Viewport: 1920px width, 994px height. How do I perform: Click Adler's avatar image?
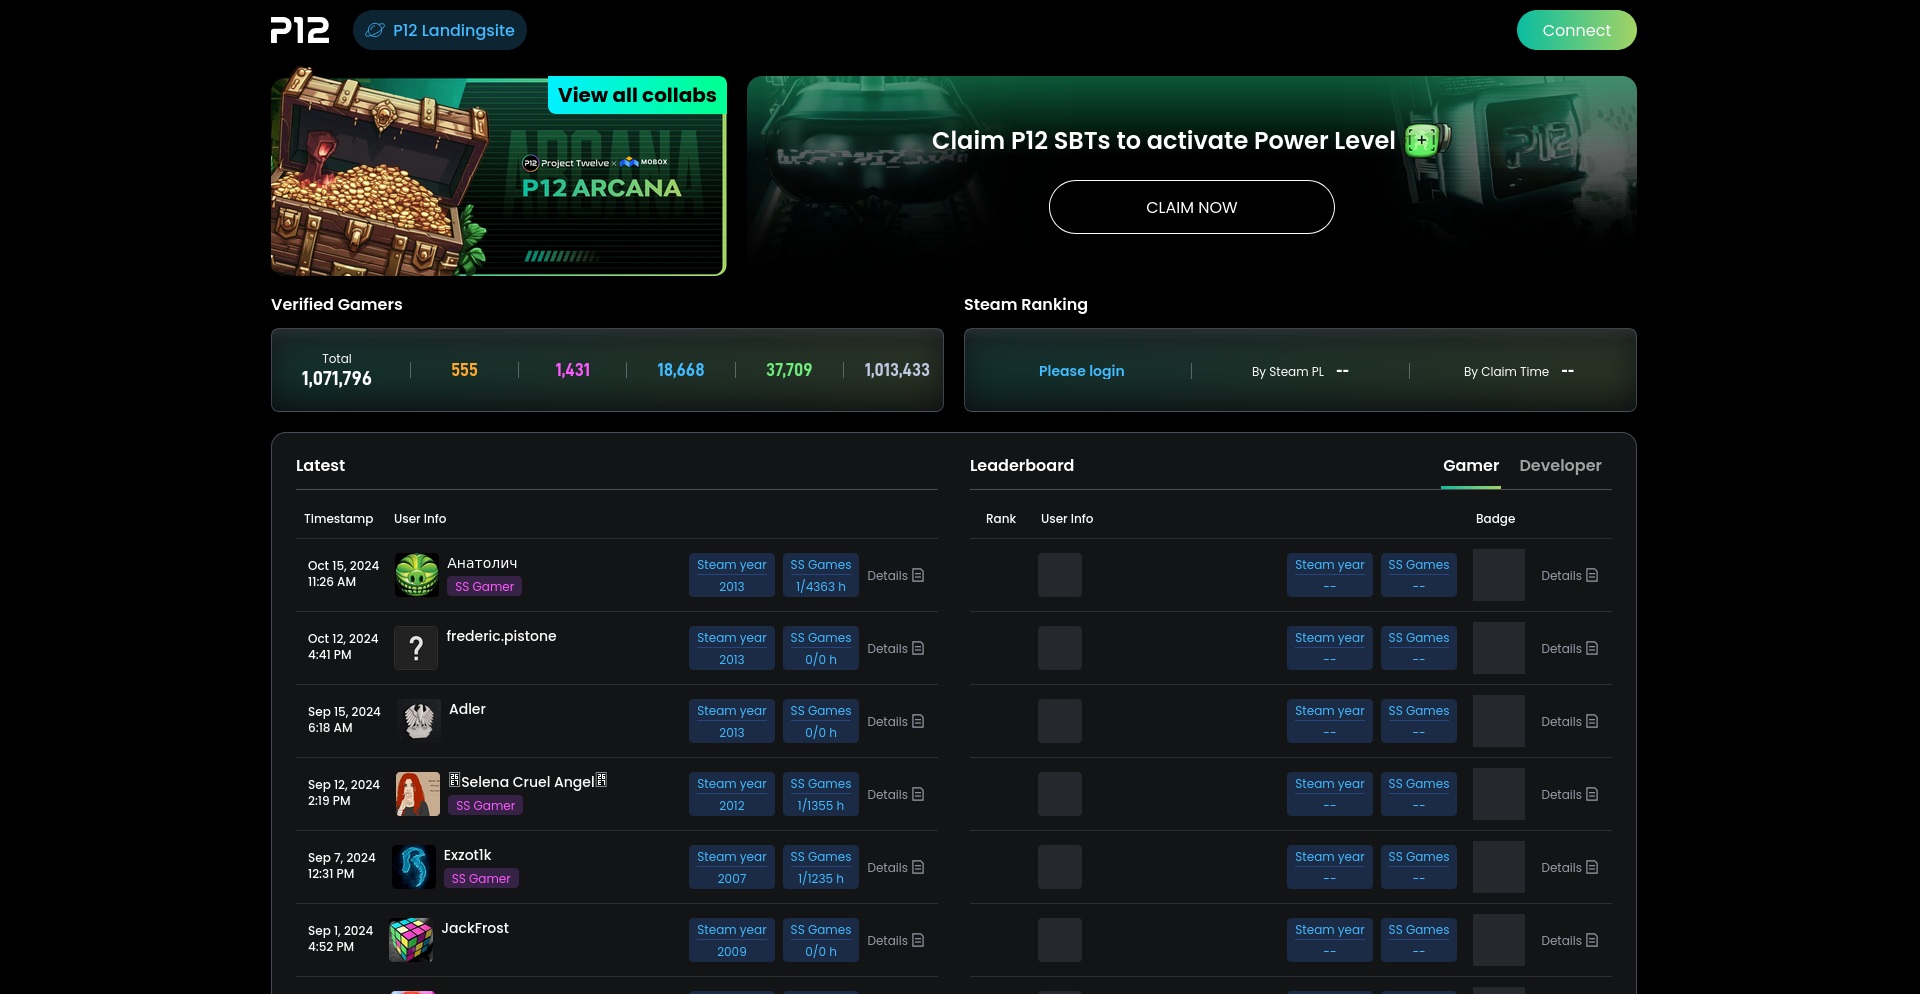click(x=419, y=721)
